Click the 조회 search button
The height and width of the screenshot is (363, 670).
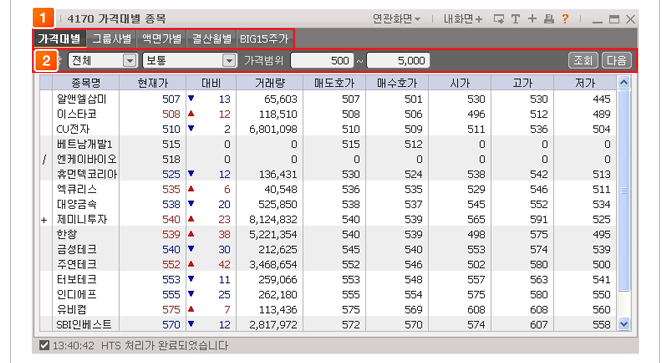tap(583, 60)
